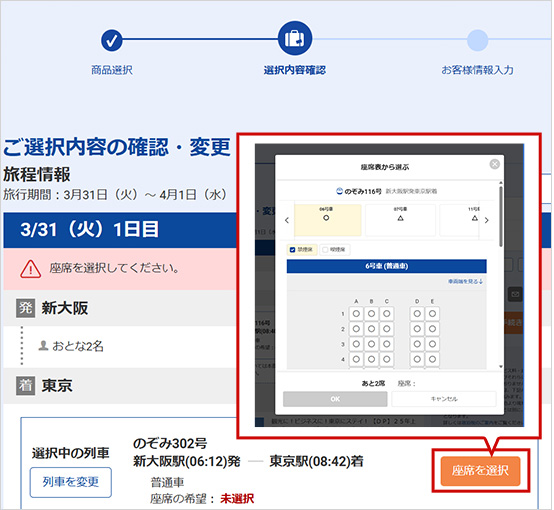Screen dimensions: 554x510
Task: Select seat 4C in the seat map
Action: tap(387, 359)
